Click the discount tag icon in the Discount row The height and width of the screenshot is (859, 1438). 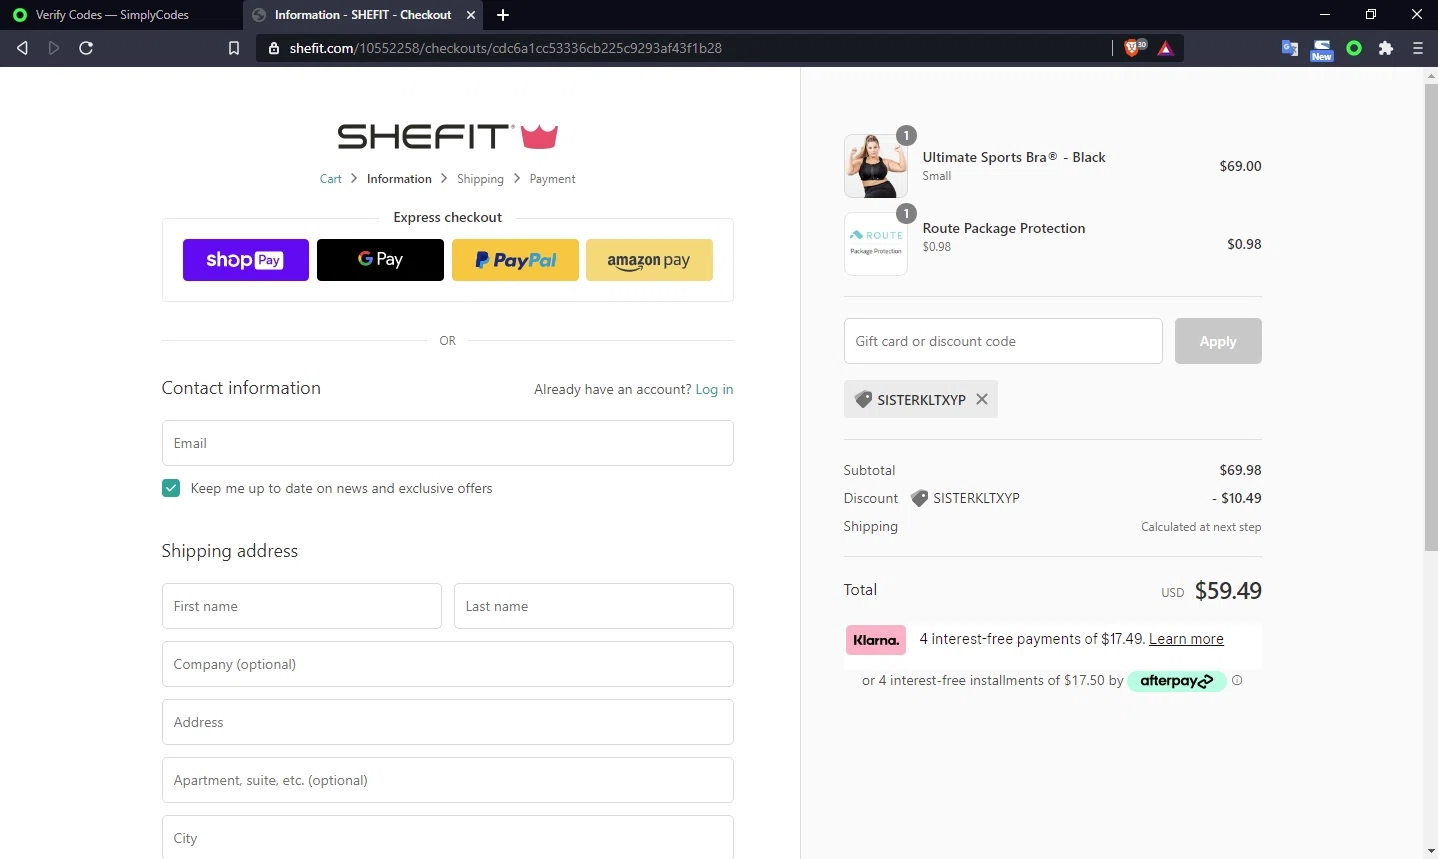pos(919,498)
